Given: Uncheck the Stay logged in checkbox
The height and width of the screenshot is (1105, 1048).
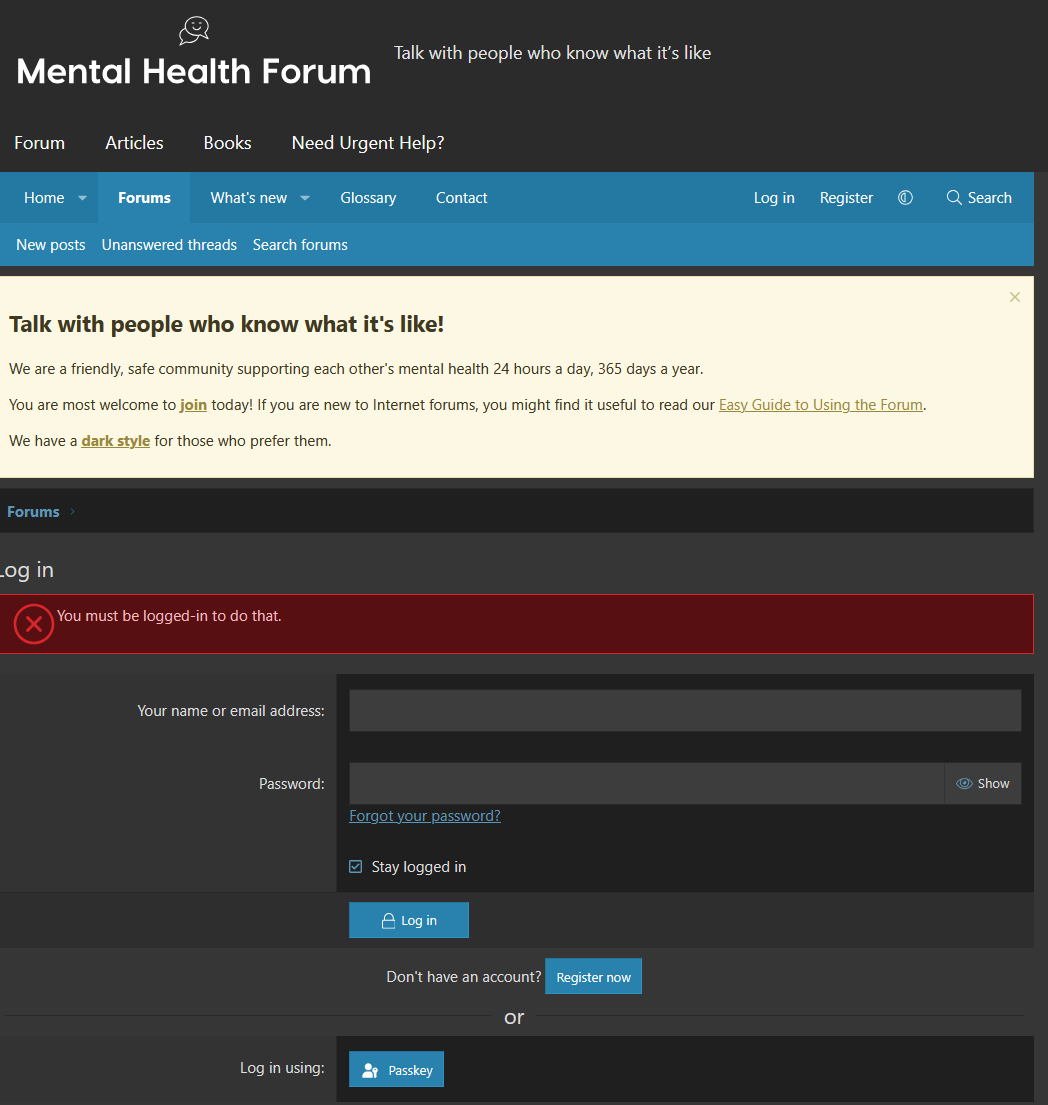Looking at the screenshot, I should [x=355, y=867].
